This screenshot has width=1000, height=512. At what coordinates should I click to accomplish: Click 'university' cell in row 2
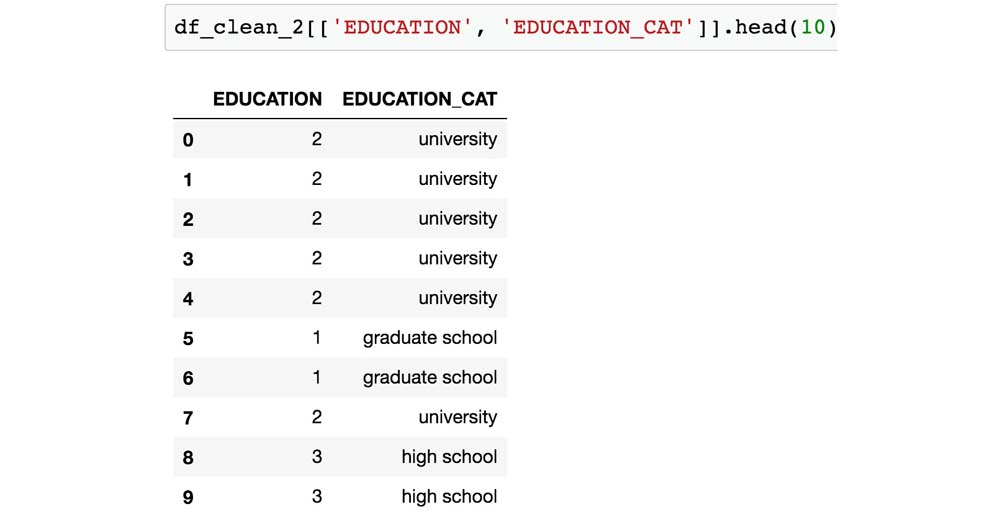pos(457,218)
